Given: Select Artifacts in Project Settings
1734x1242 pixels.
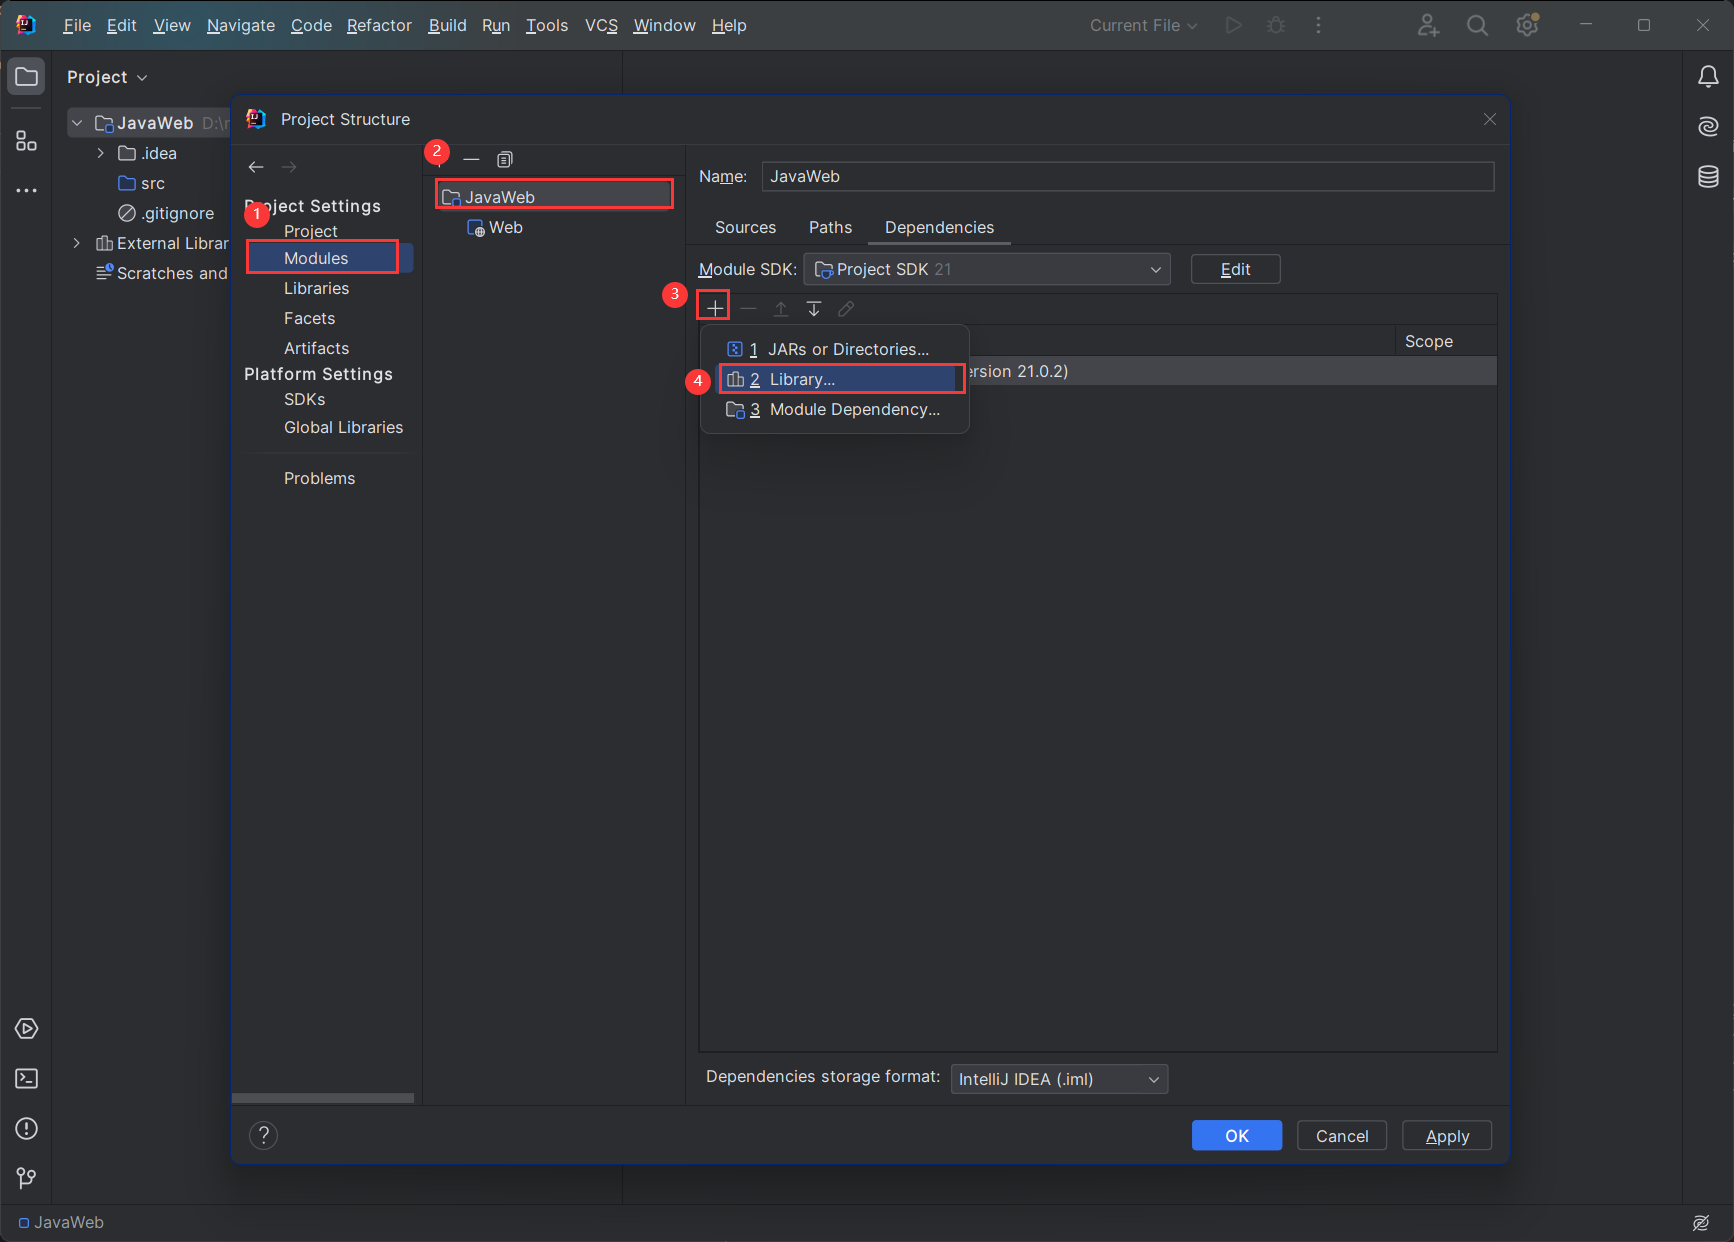Looking at the screenshot, I should pyautogui.click(x=316, y=348).
